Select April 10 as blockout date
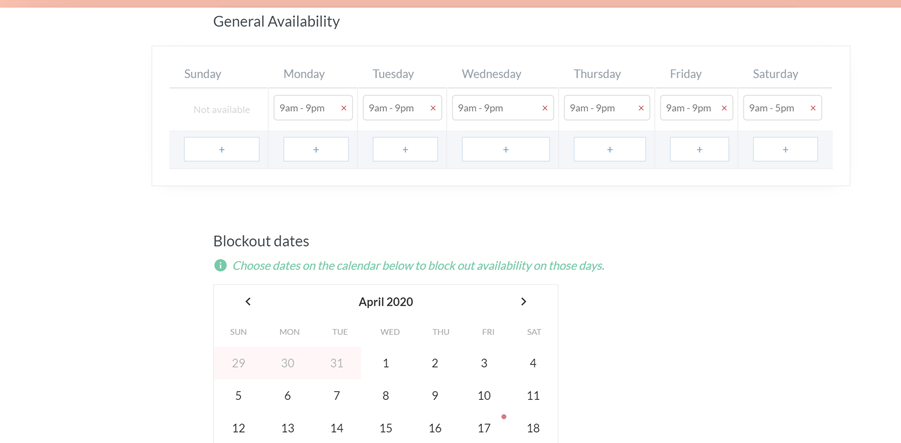This screenshot has height=443, width=901. coord(484,395)
